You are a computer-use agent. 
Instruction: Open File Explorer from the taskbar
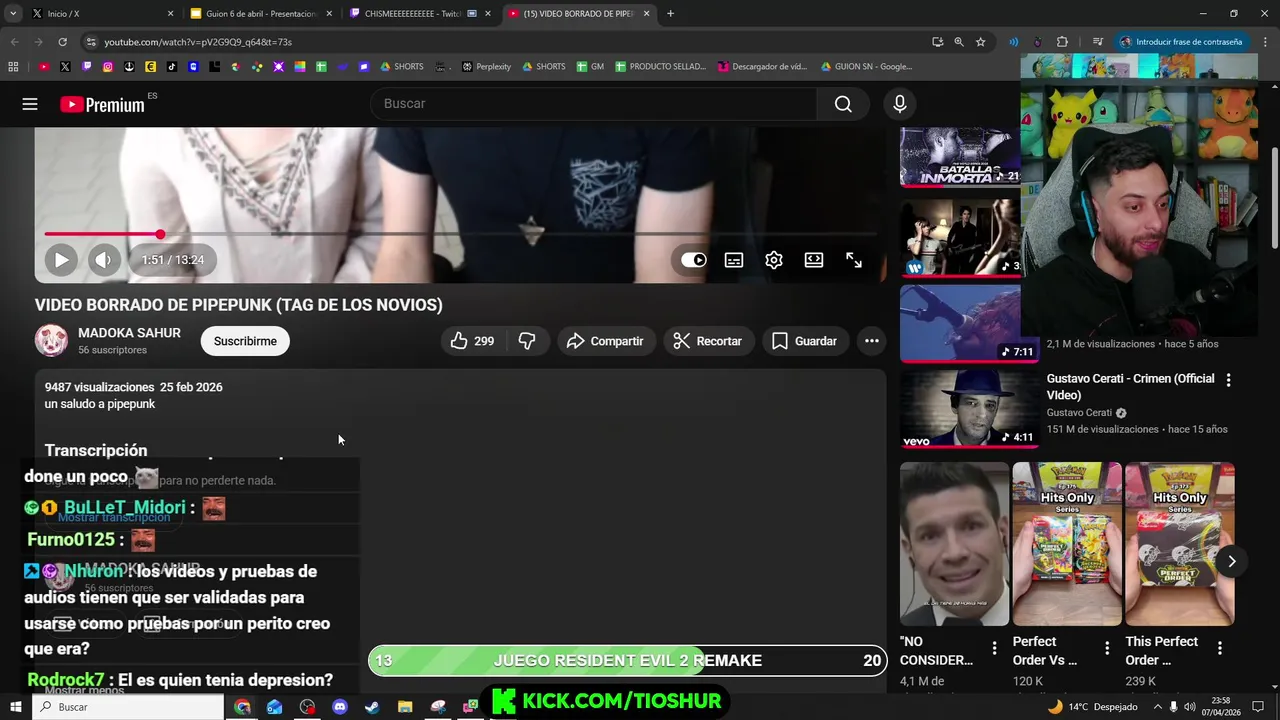tap(405, 707)
